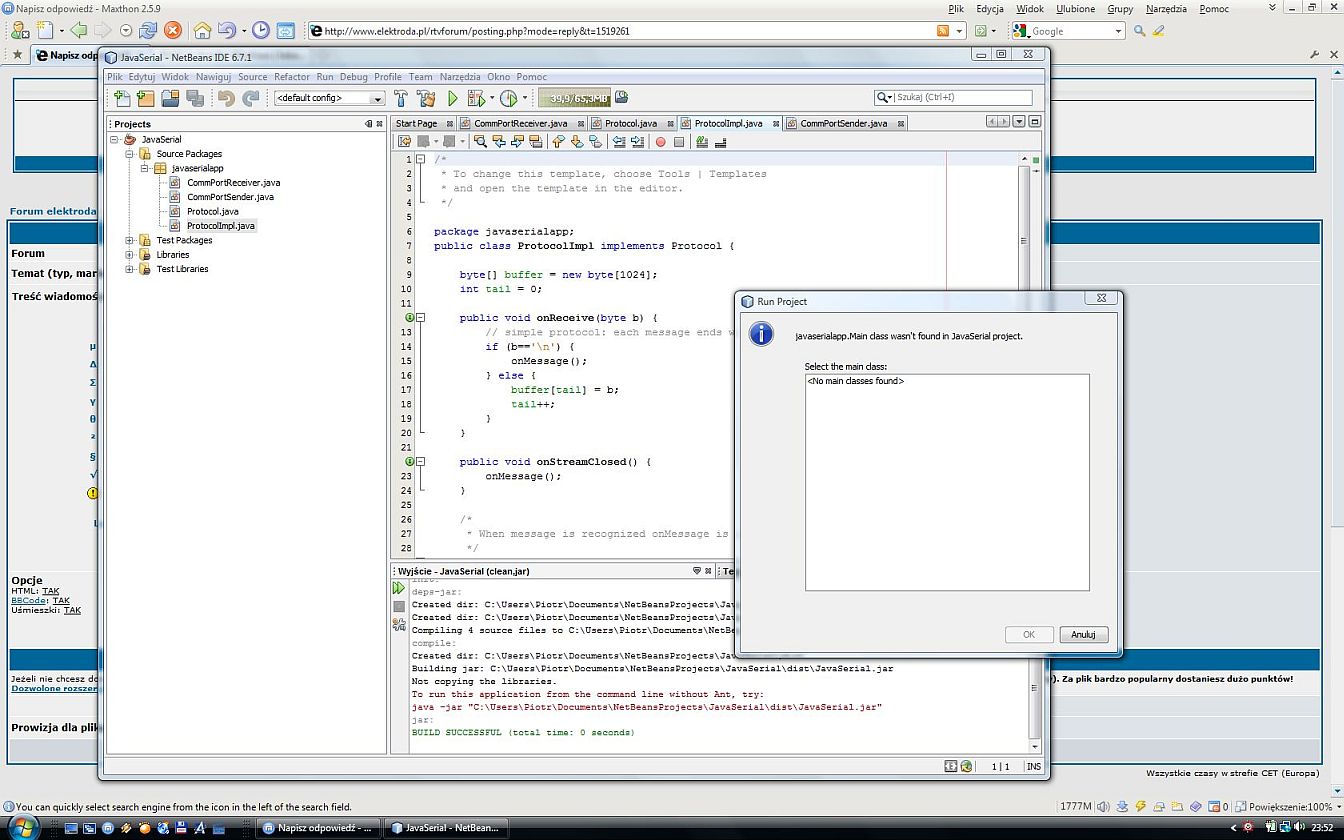Image resolution: width=1344 pixels, height=840 pixels.
Task: Collapse Source Packages node
Action: point(129,154)
